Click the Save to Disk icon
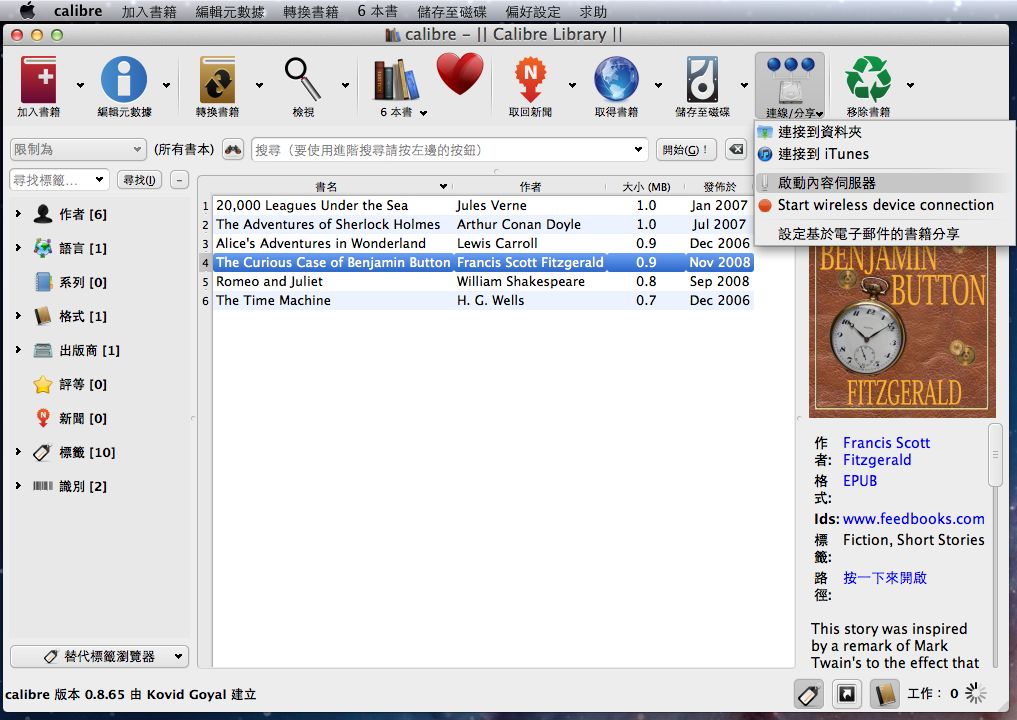This screenshot has width=1017, height=720. pos(702,79)
